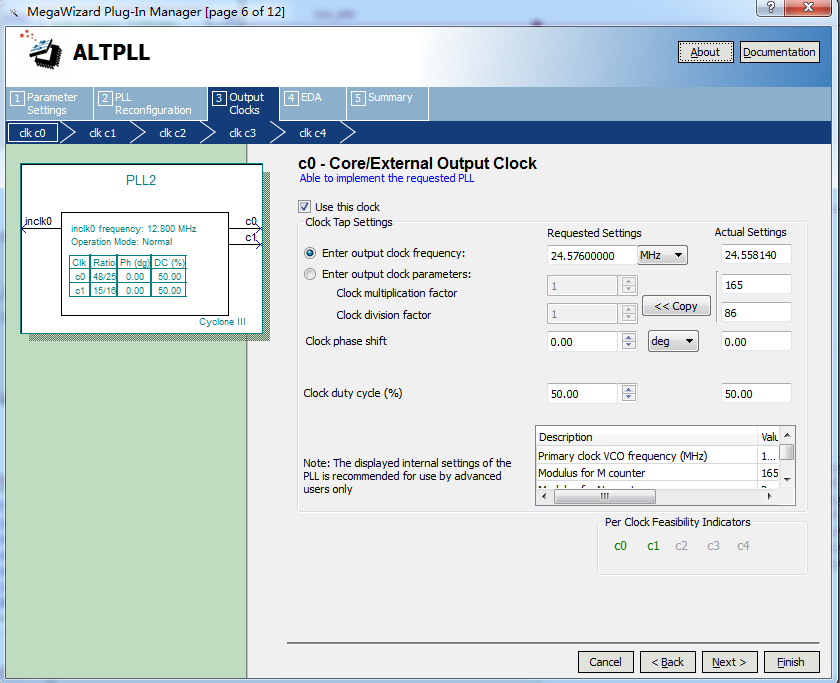Click the Next > button
Viewport: 840px width, 683px height.
point(729,662)
